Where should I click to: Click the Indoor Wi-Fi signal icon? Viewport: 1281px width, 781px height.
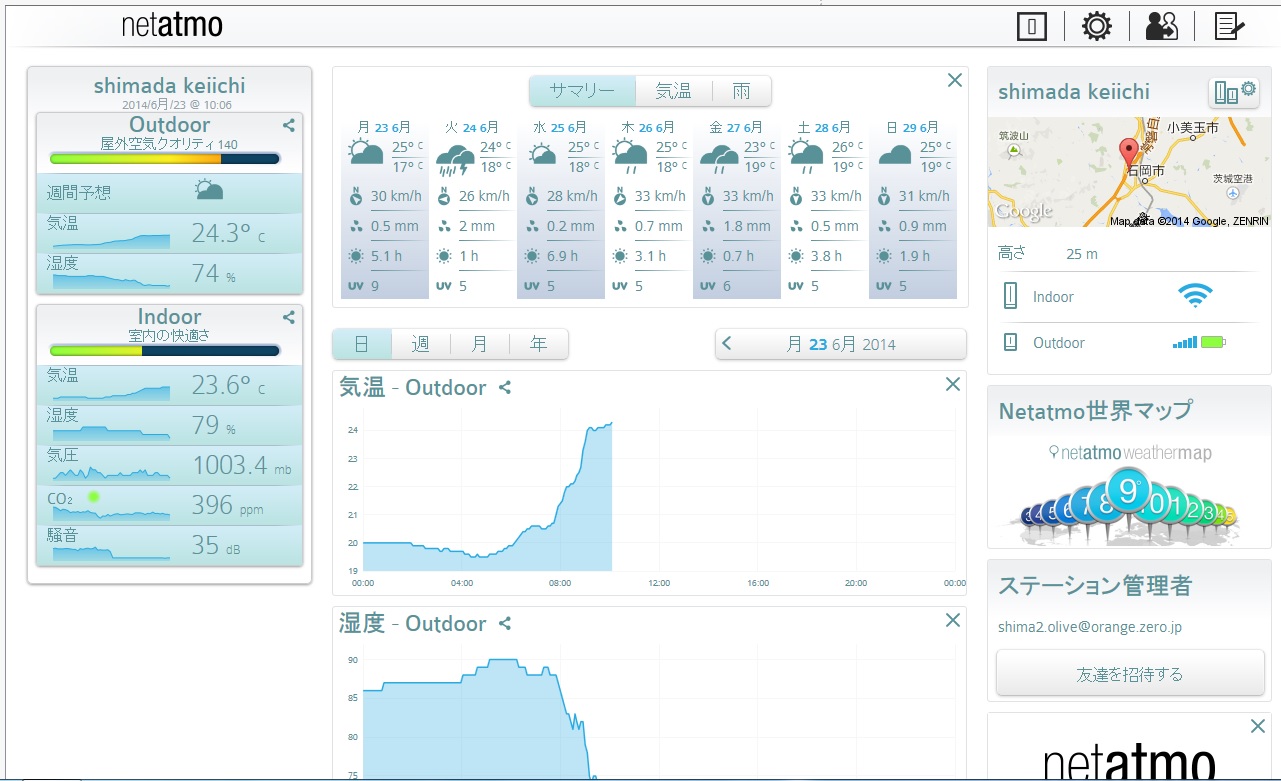pos(1195,296)
